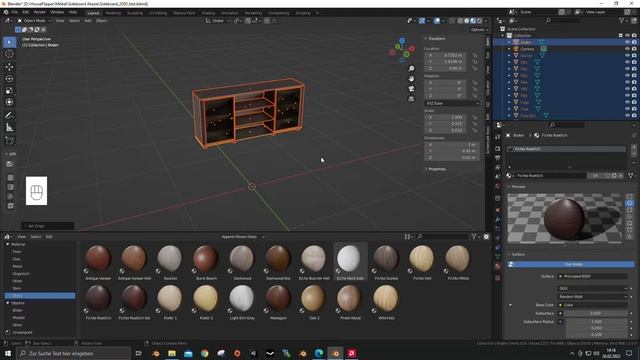Click the viewport zoom magnifier icon

coord(411,69)
